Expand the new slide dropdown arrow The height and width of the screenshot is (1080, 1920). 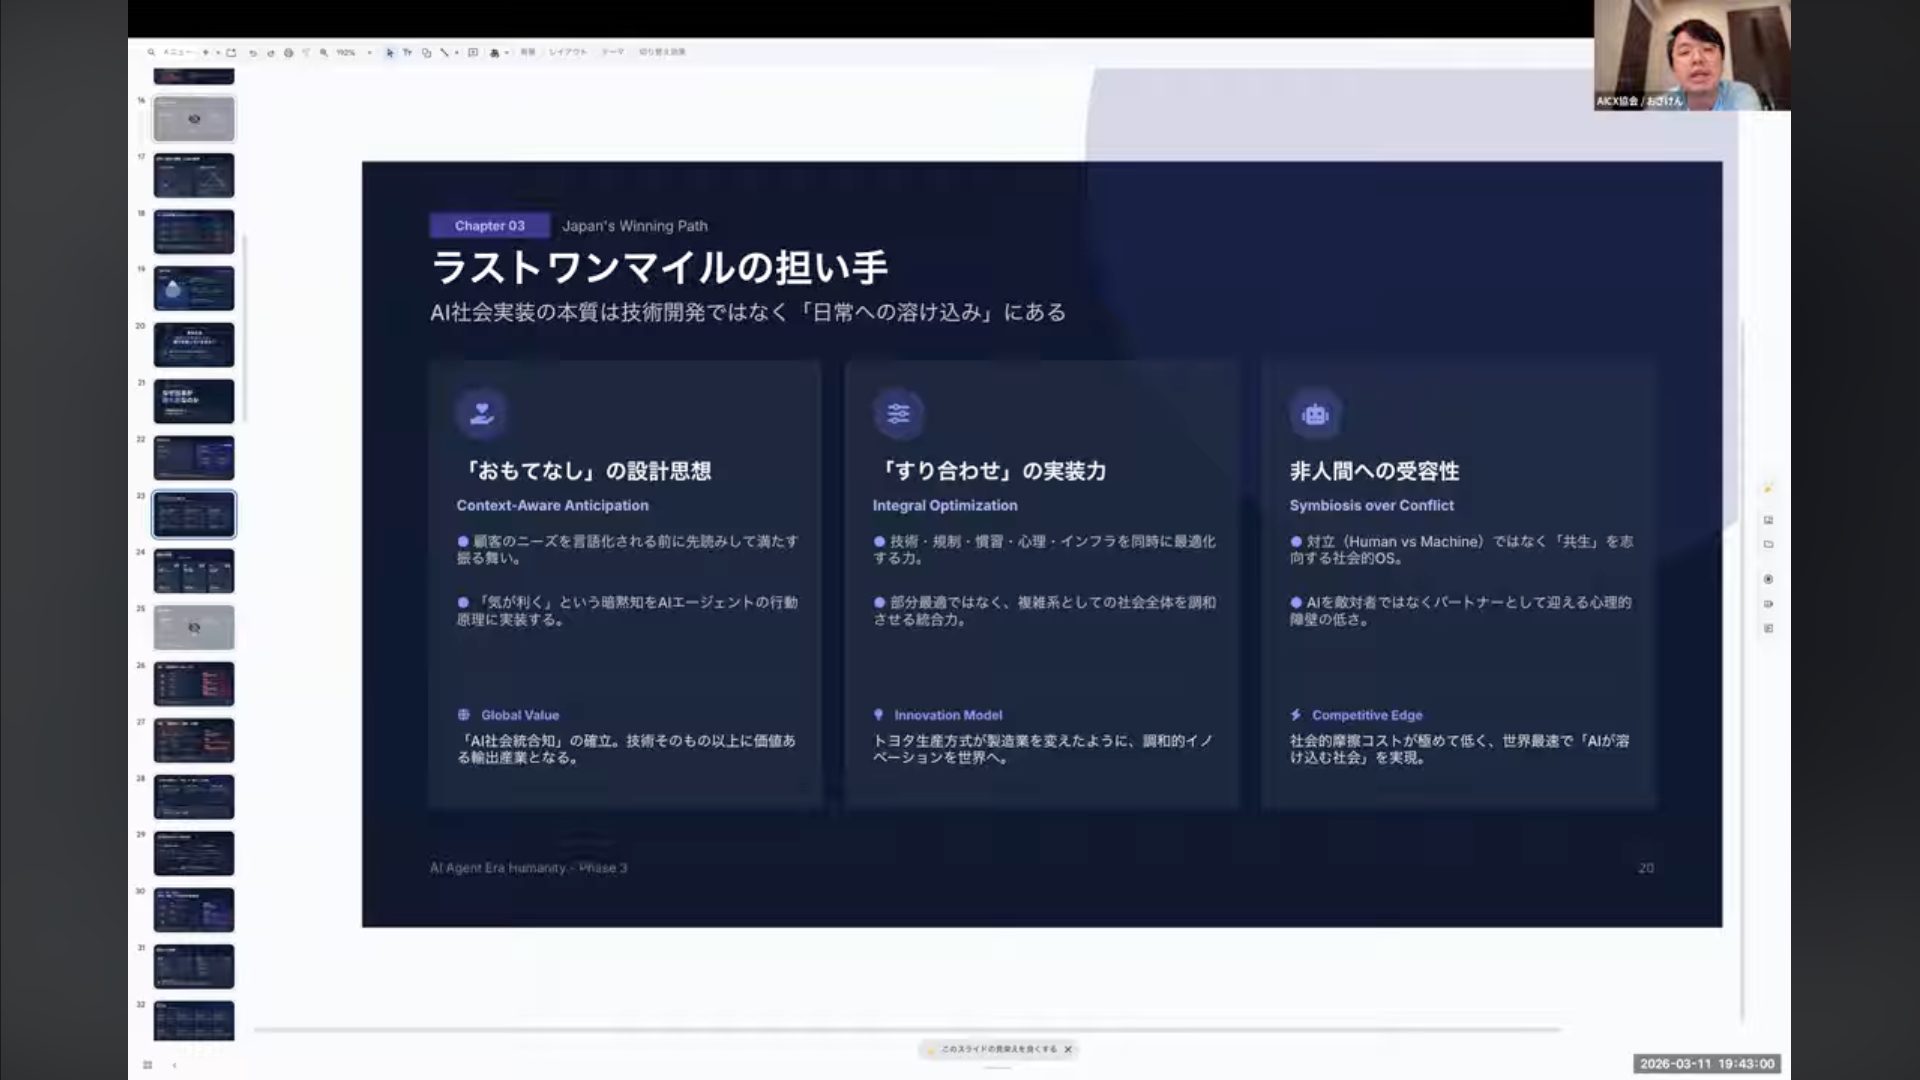pos(218,52)
